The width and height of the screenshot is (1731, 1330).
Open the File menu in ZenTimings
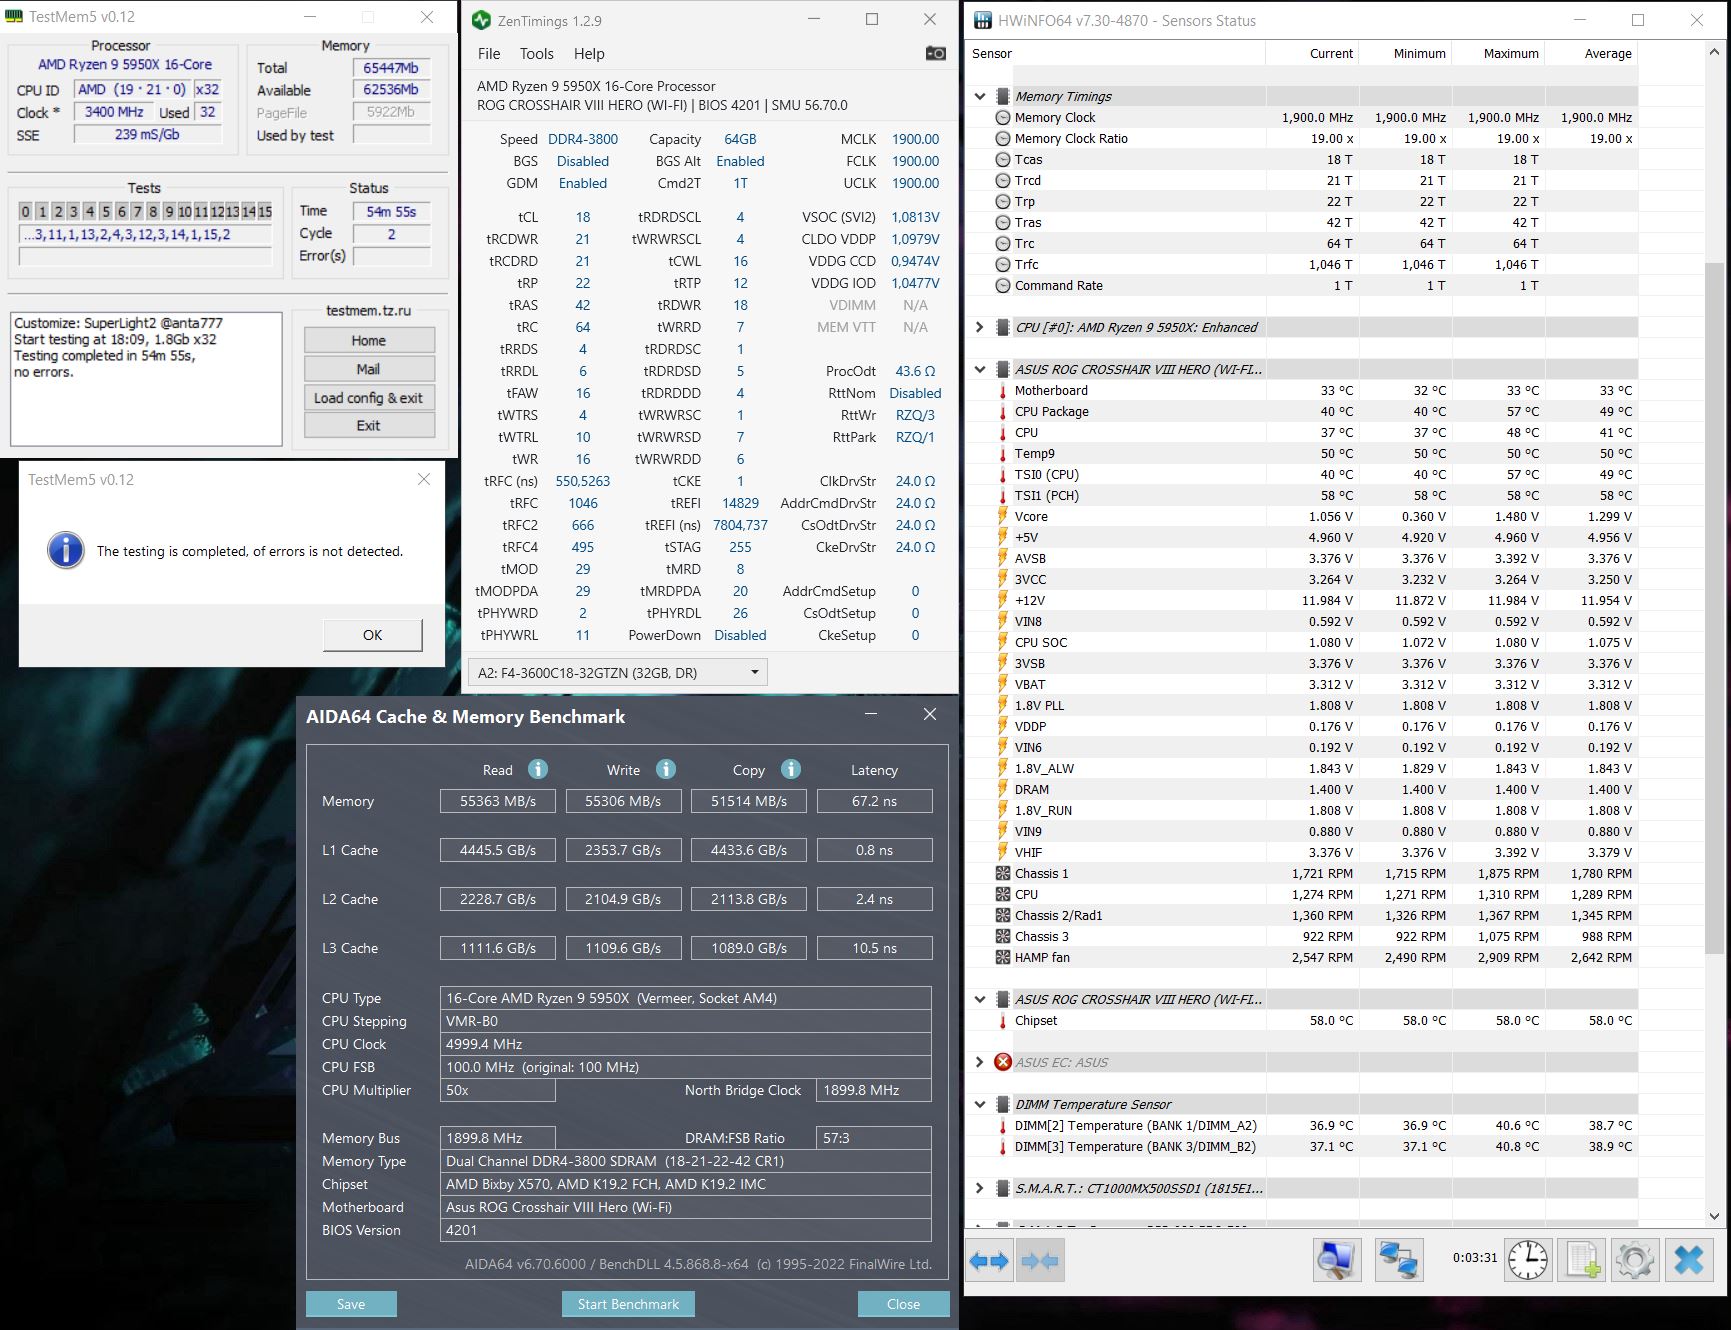tap(489, 54)
